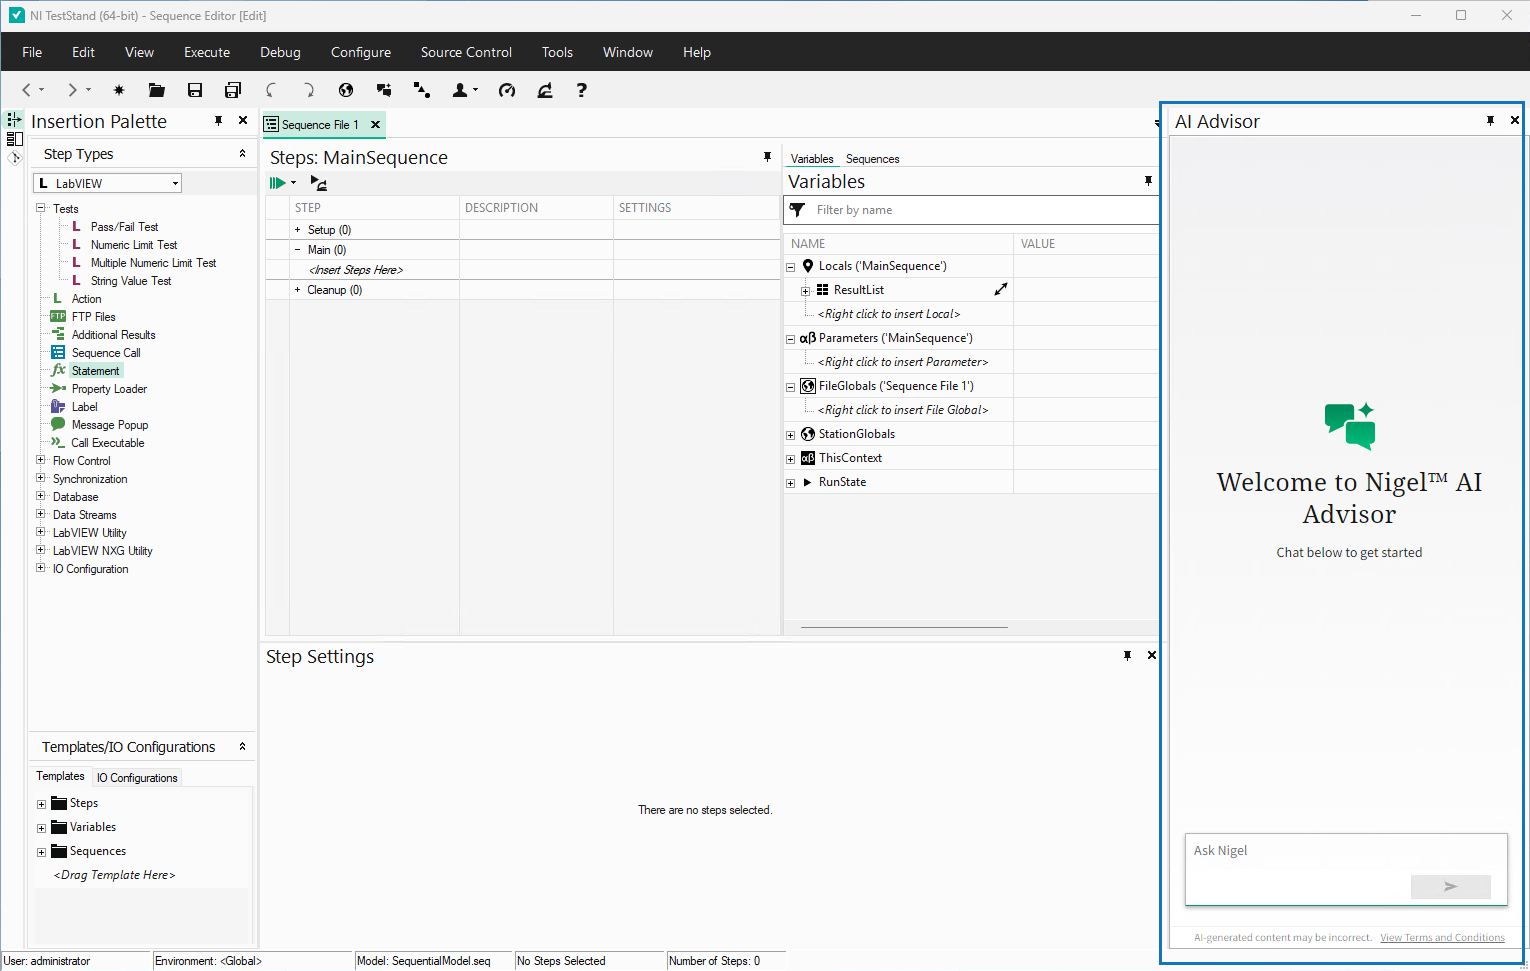
Task: Click the View Terms and Conditions link
Action: [x=1442, y=938]
